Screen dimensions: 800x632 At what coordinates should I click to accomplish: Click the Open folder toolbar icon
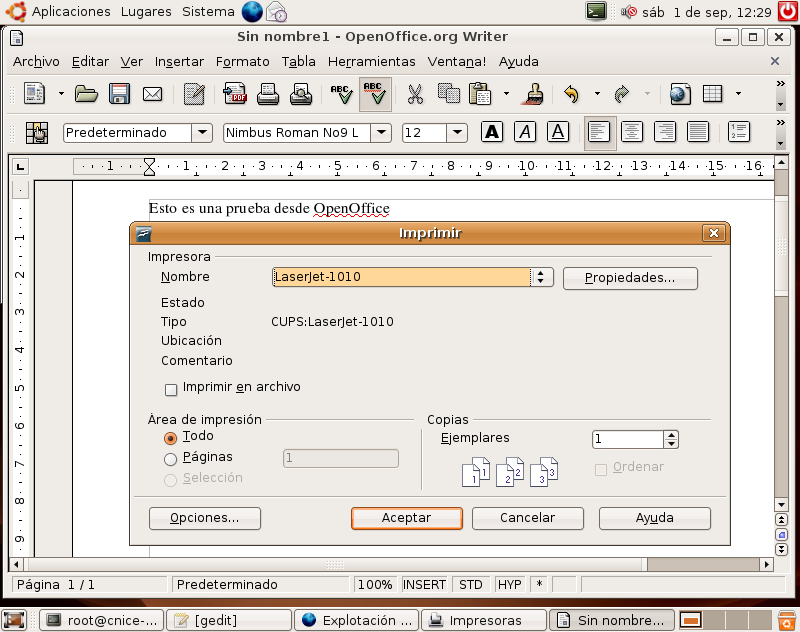[x=87, y=95]
